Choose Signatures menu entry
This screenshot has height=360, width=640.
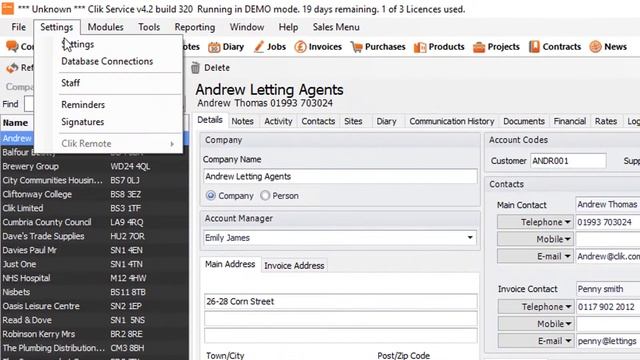[x=83, y=122]
